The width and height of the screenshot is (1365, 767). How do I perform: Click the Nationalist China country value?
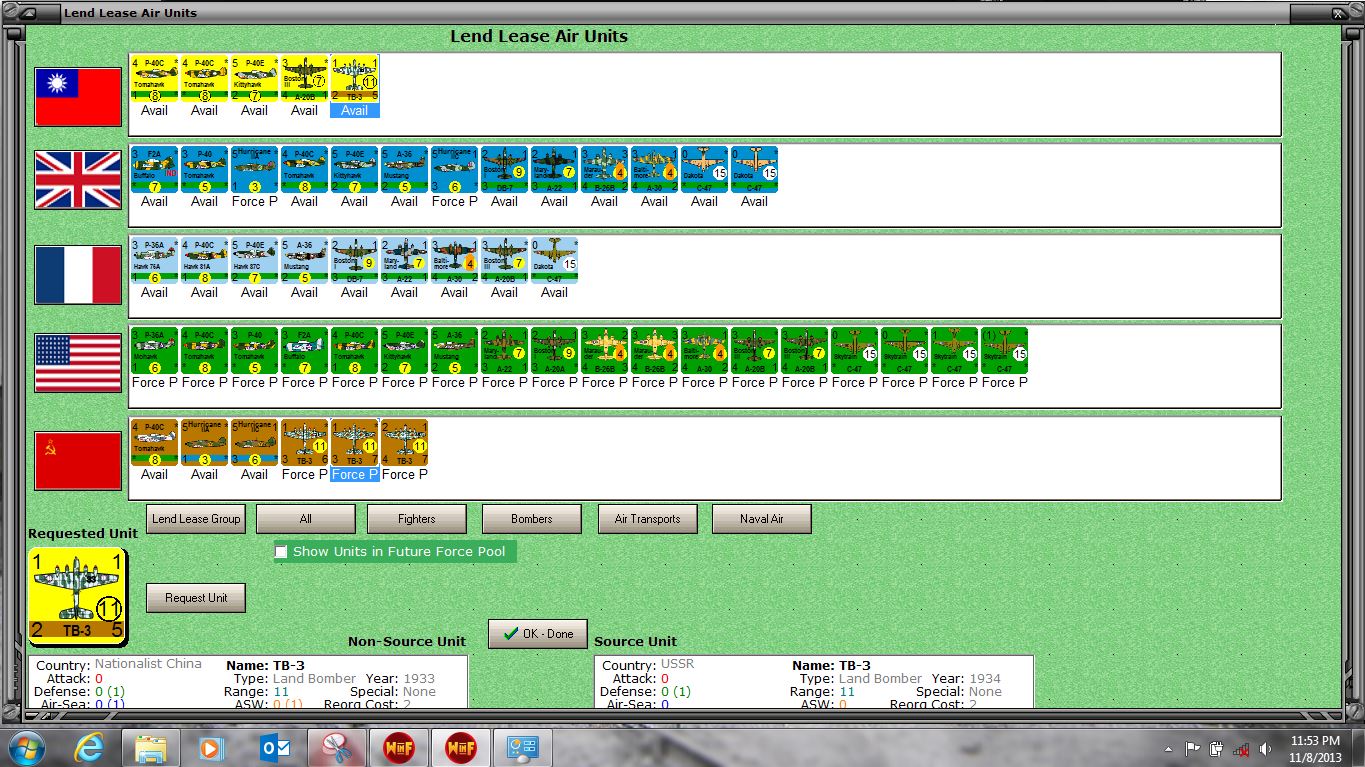[x=148, y=664]
